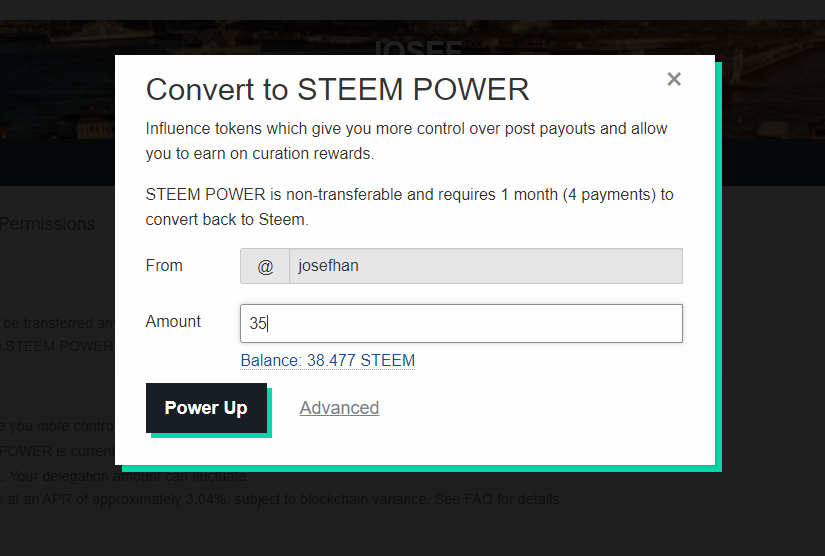825x556 pixels.
Task: Focus the Amount input field
Action: pos(461,324)
